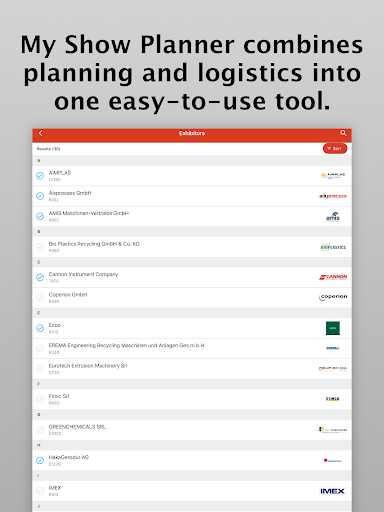
Task: Tap the IMEX logo
Action: [332, 491]
